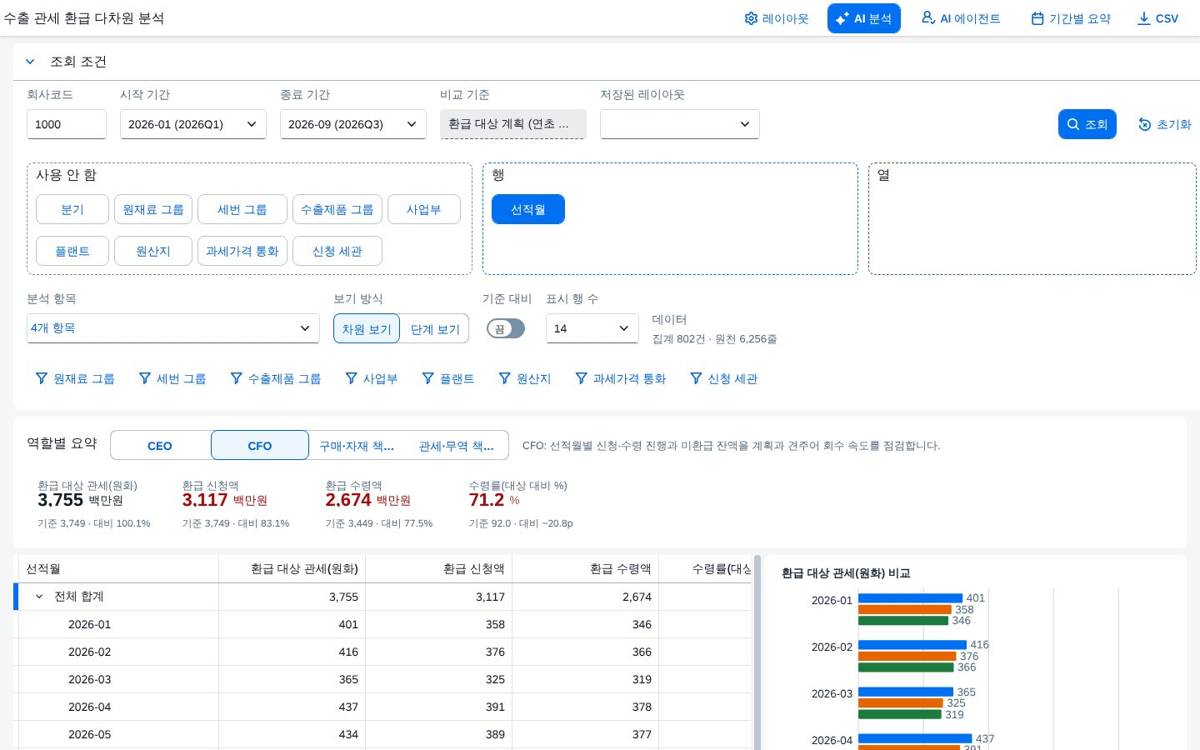Open the 종료 기간 dropdown

point(353,124)
